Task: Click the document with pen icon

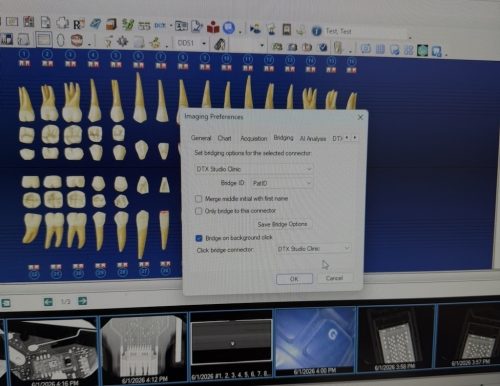Action: tap(197, 27)
